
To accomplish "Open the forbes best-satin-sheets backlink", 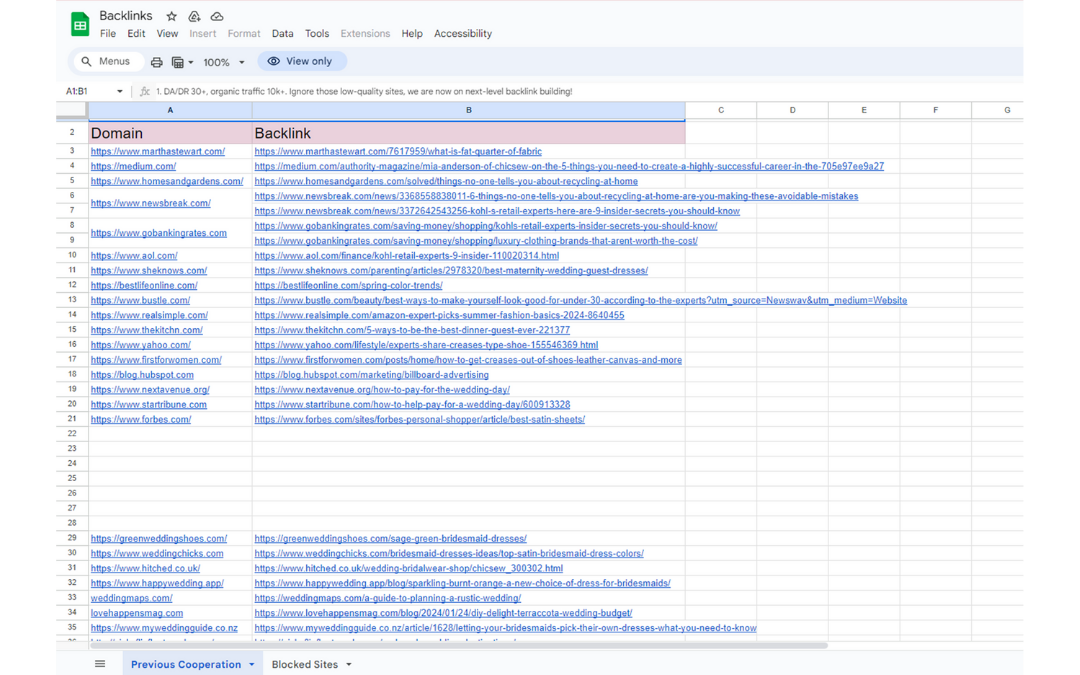I will (419, 419).
